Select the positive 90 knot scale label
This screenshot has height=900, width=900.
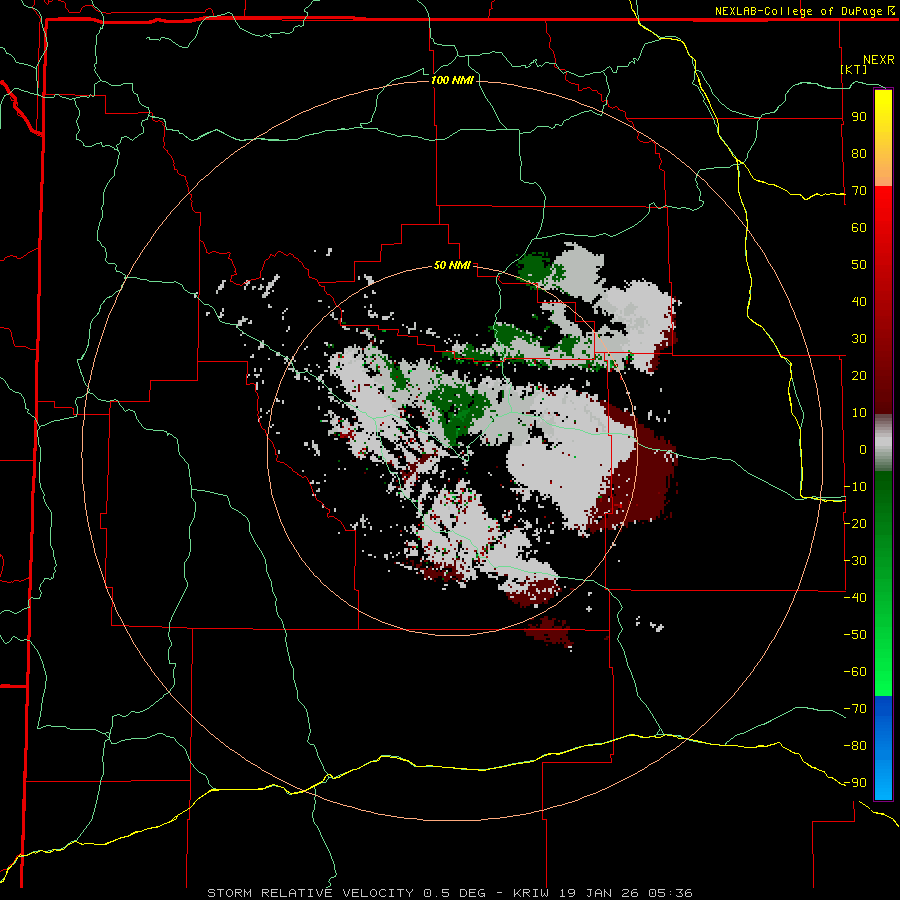pyautogui.click(x=859, y=117)
